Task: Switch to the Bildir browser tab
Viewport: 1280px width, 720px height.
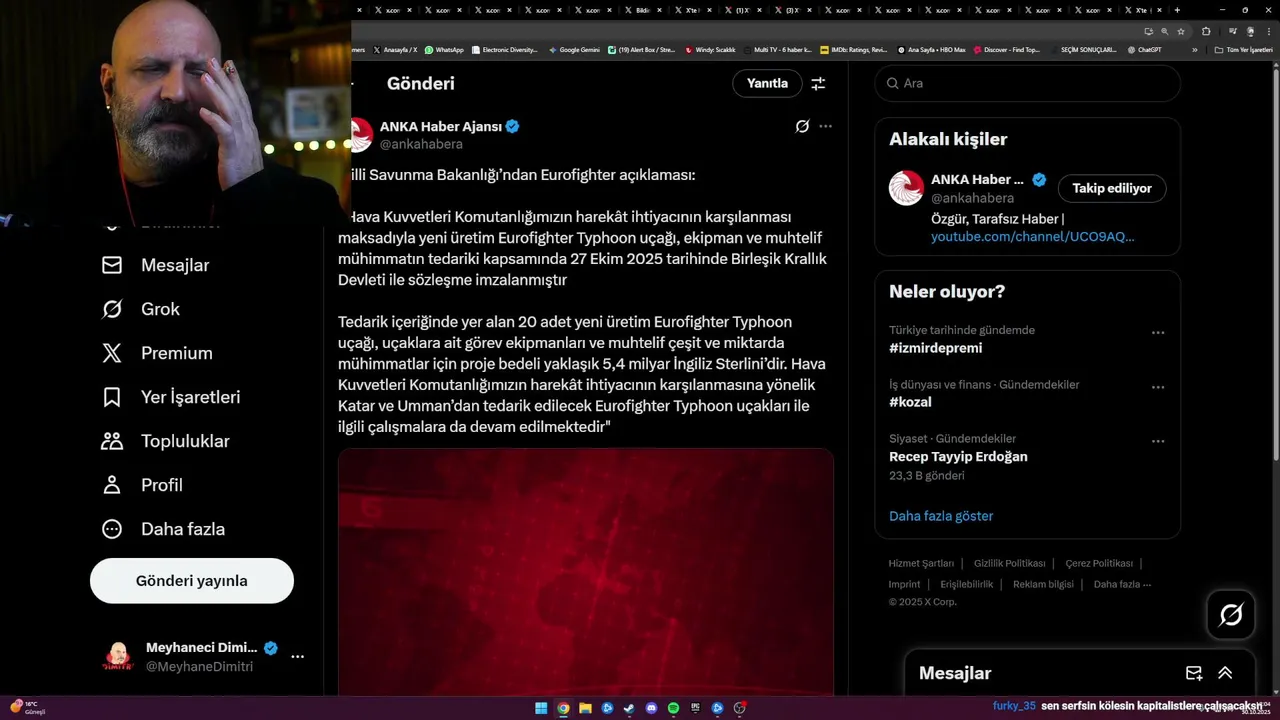Action: pyautogui.click(x=644, y=10)
